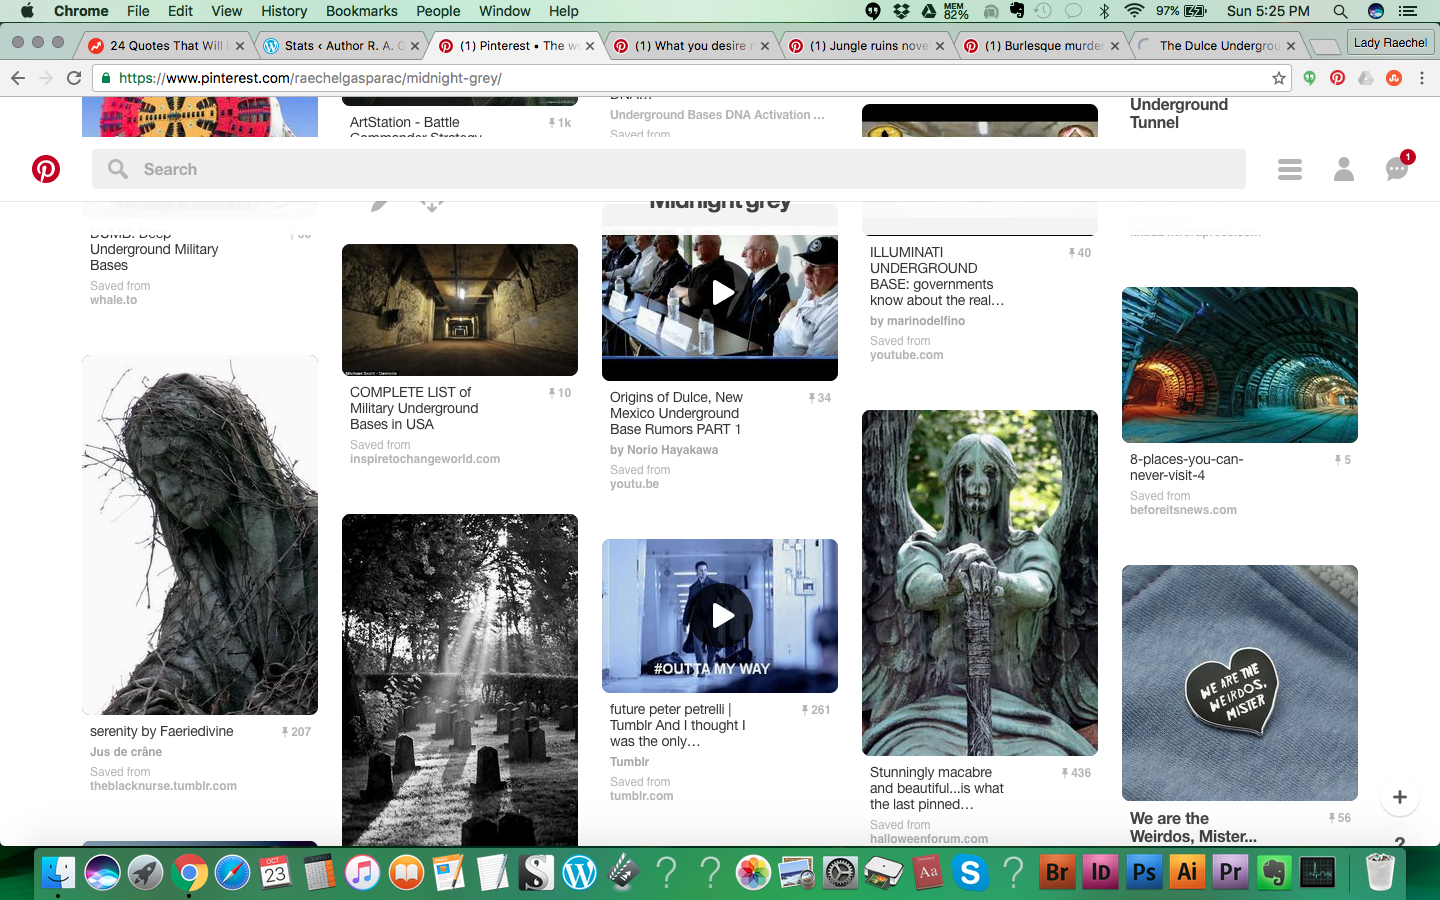Click the Pinterest browser extension icon

(1337, 78)
